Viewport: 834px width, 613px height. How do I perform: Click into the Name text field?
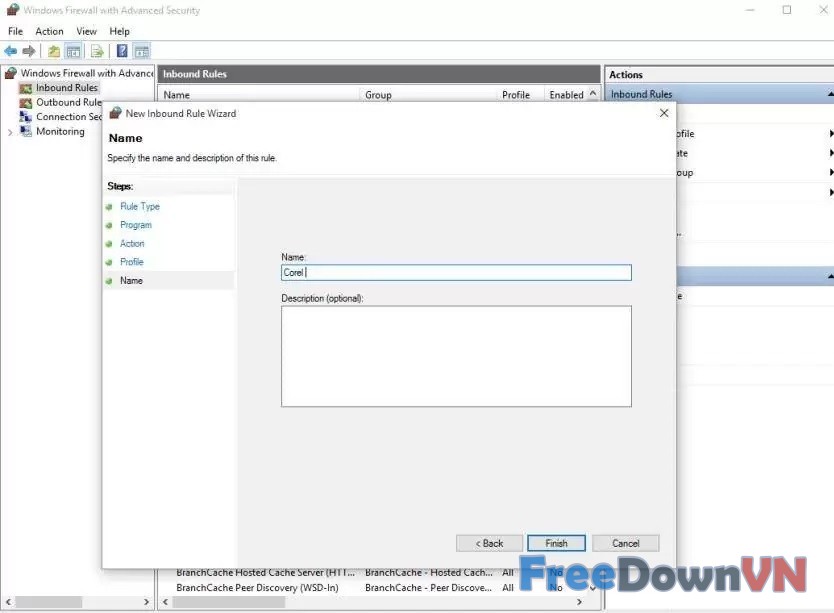(x=456, y=272)
